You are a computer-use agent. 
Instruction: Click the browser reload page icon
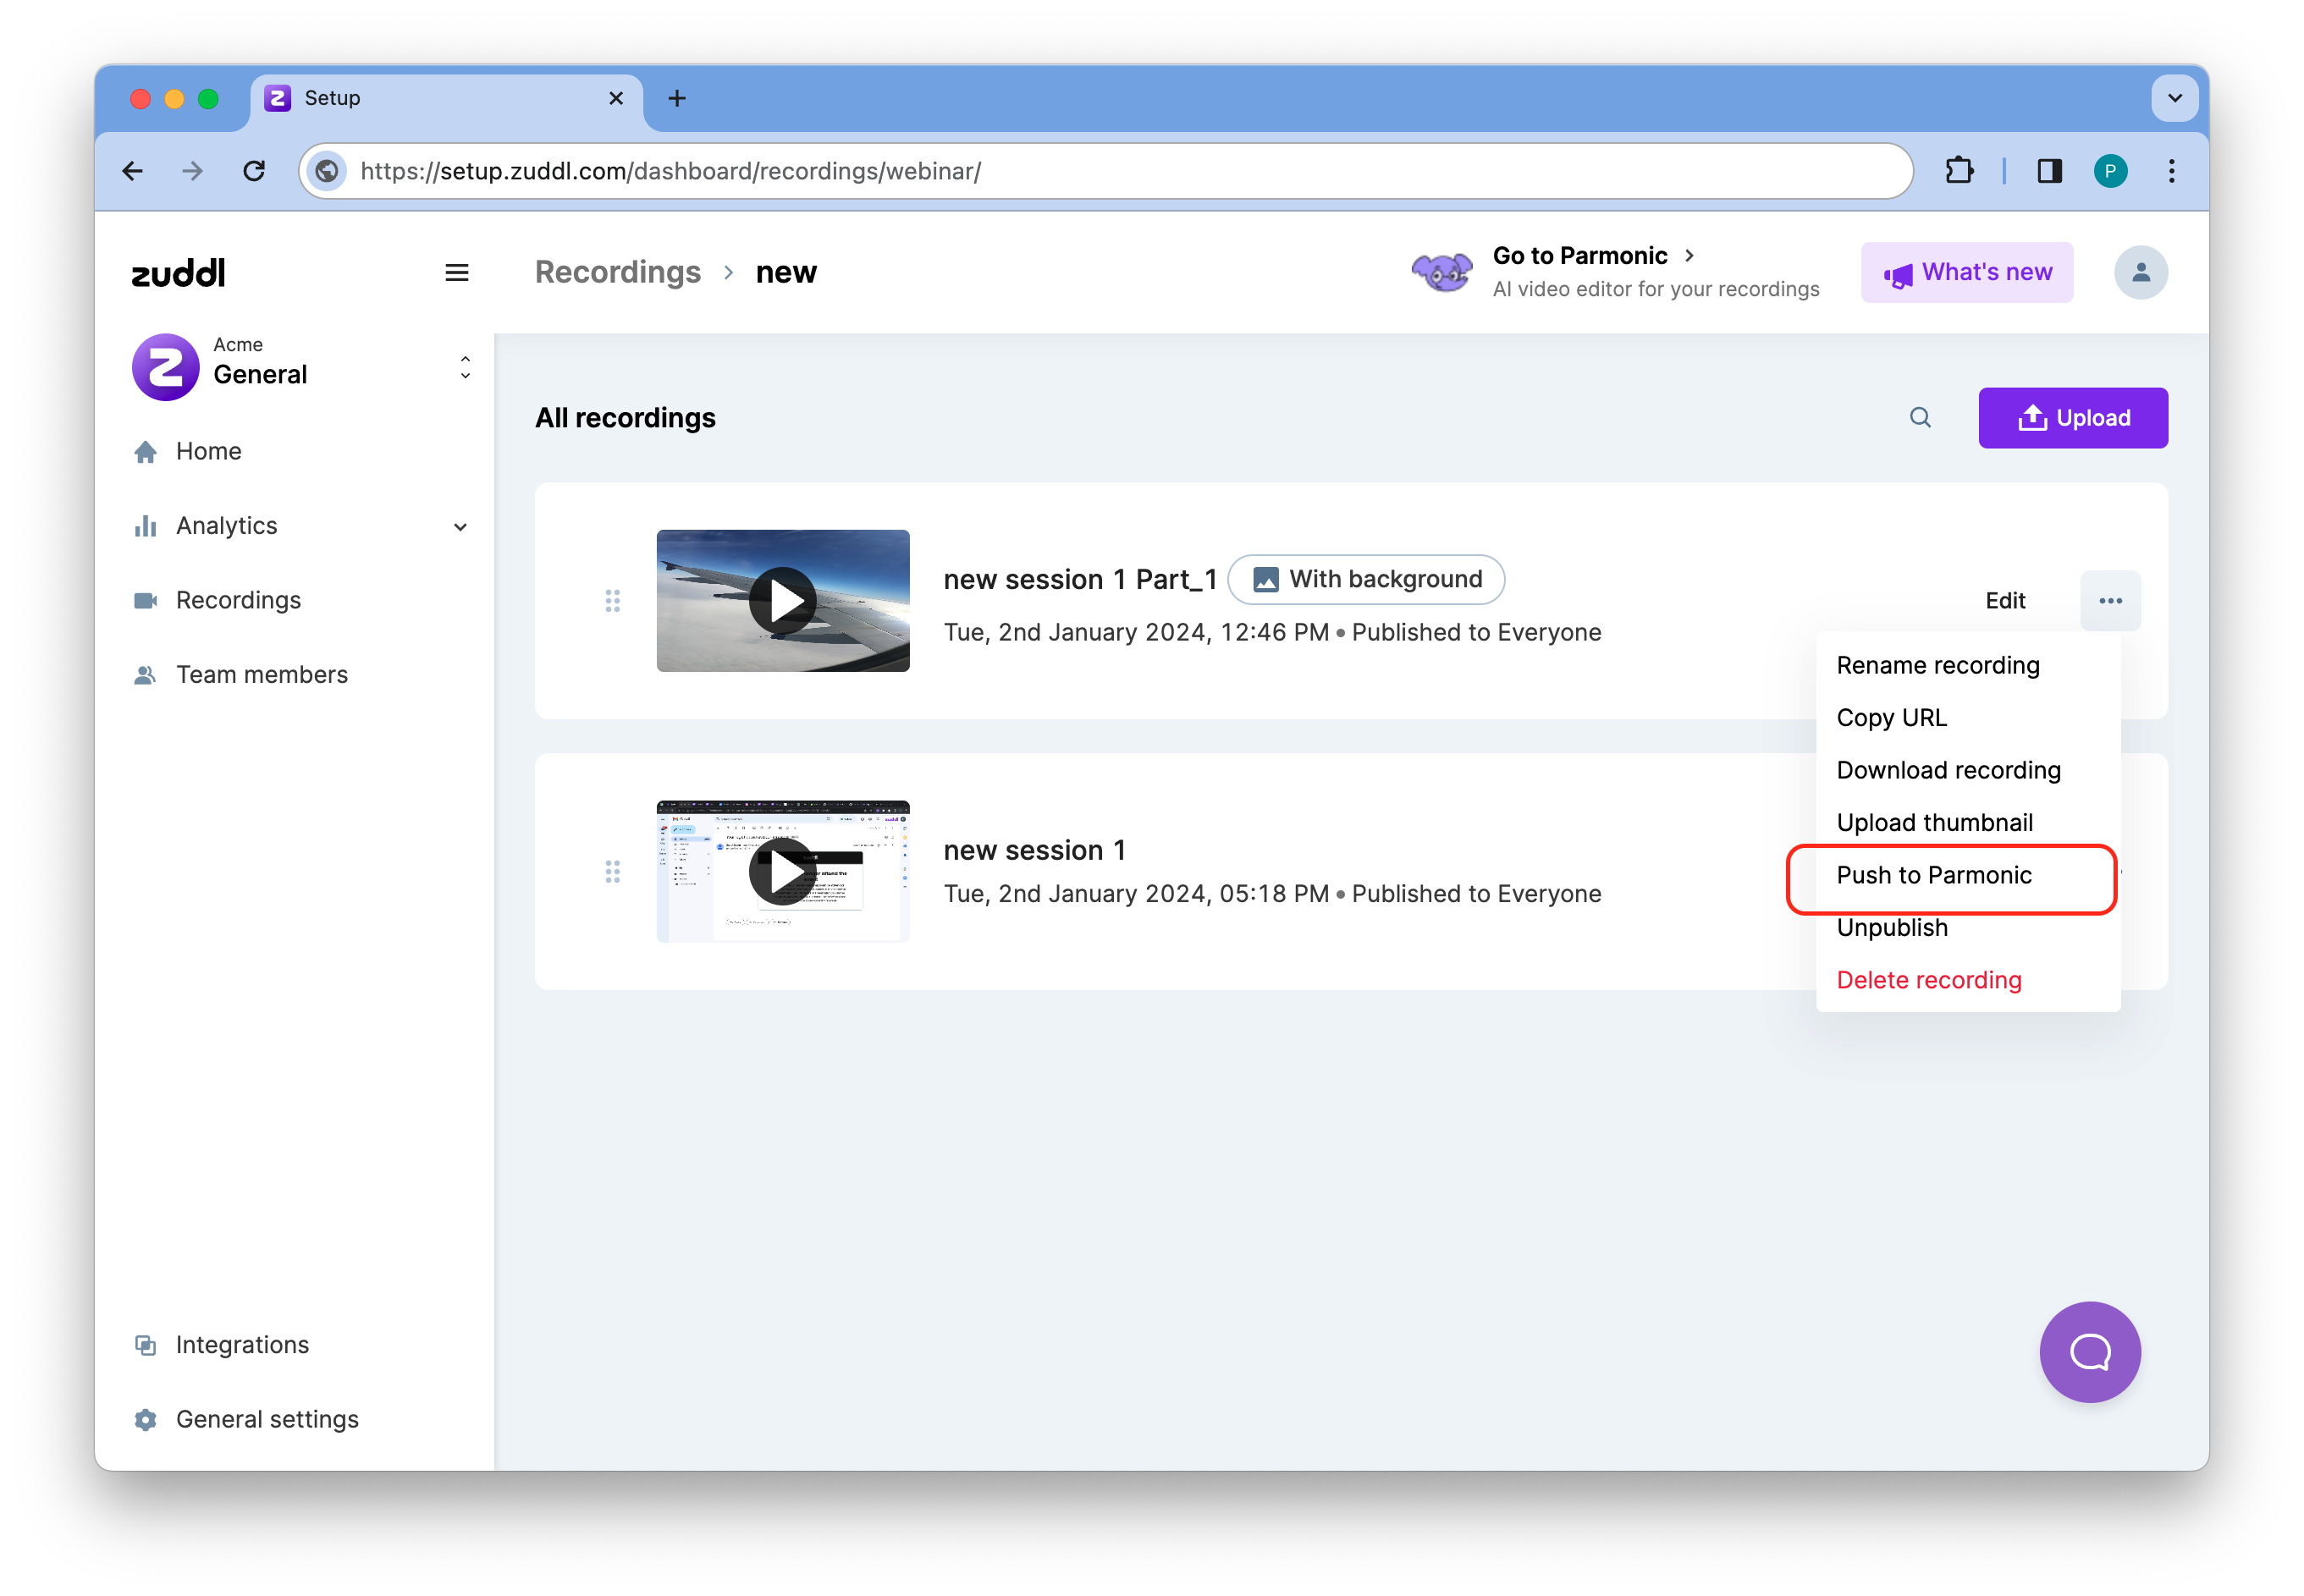[255, 171]
